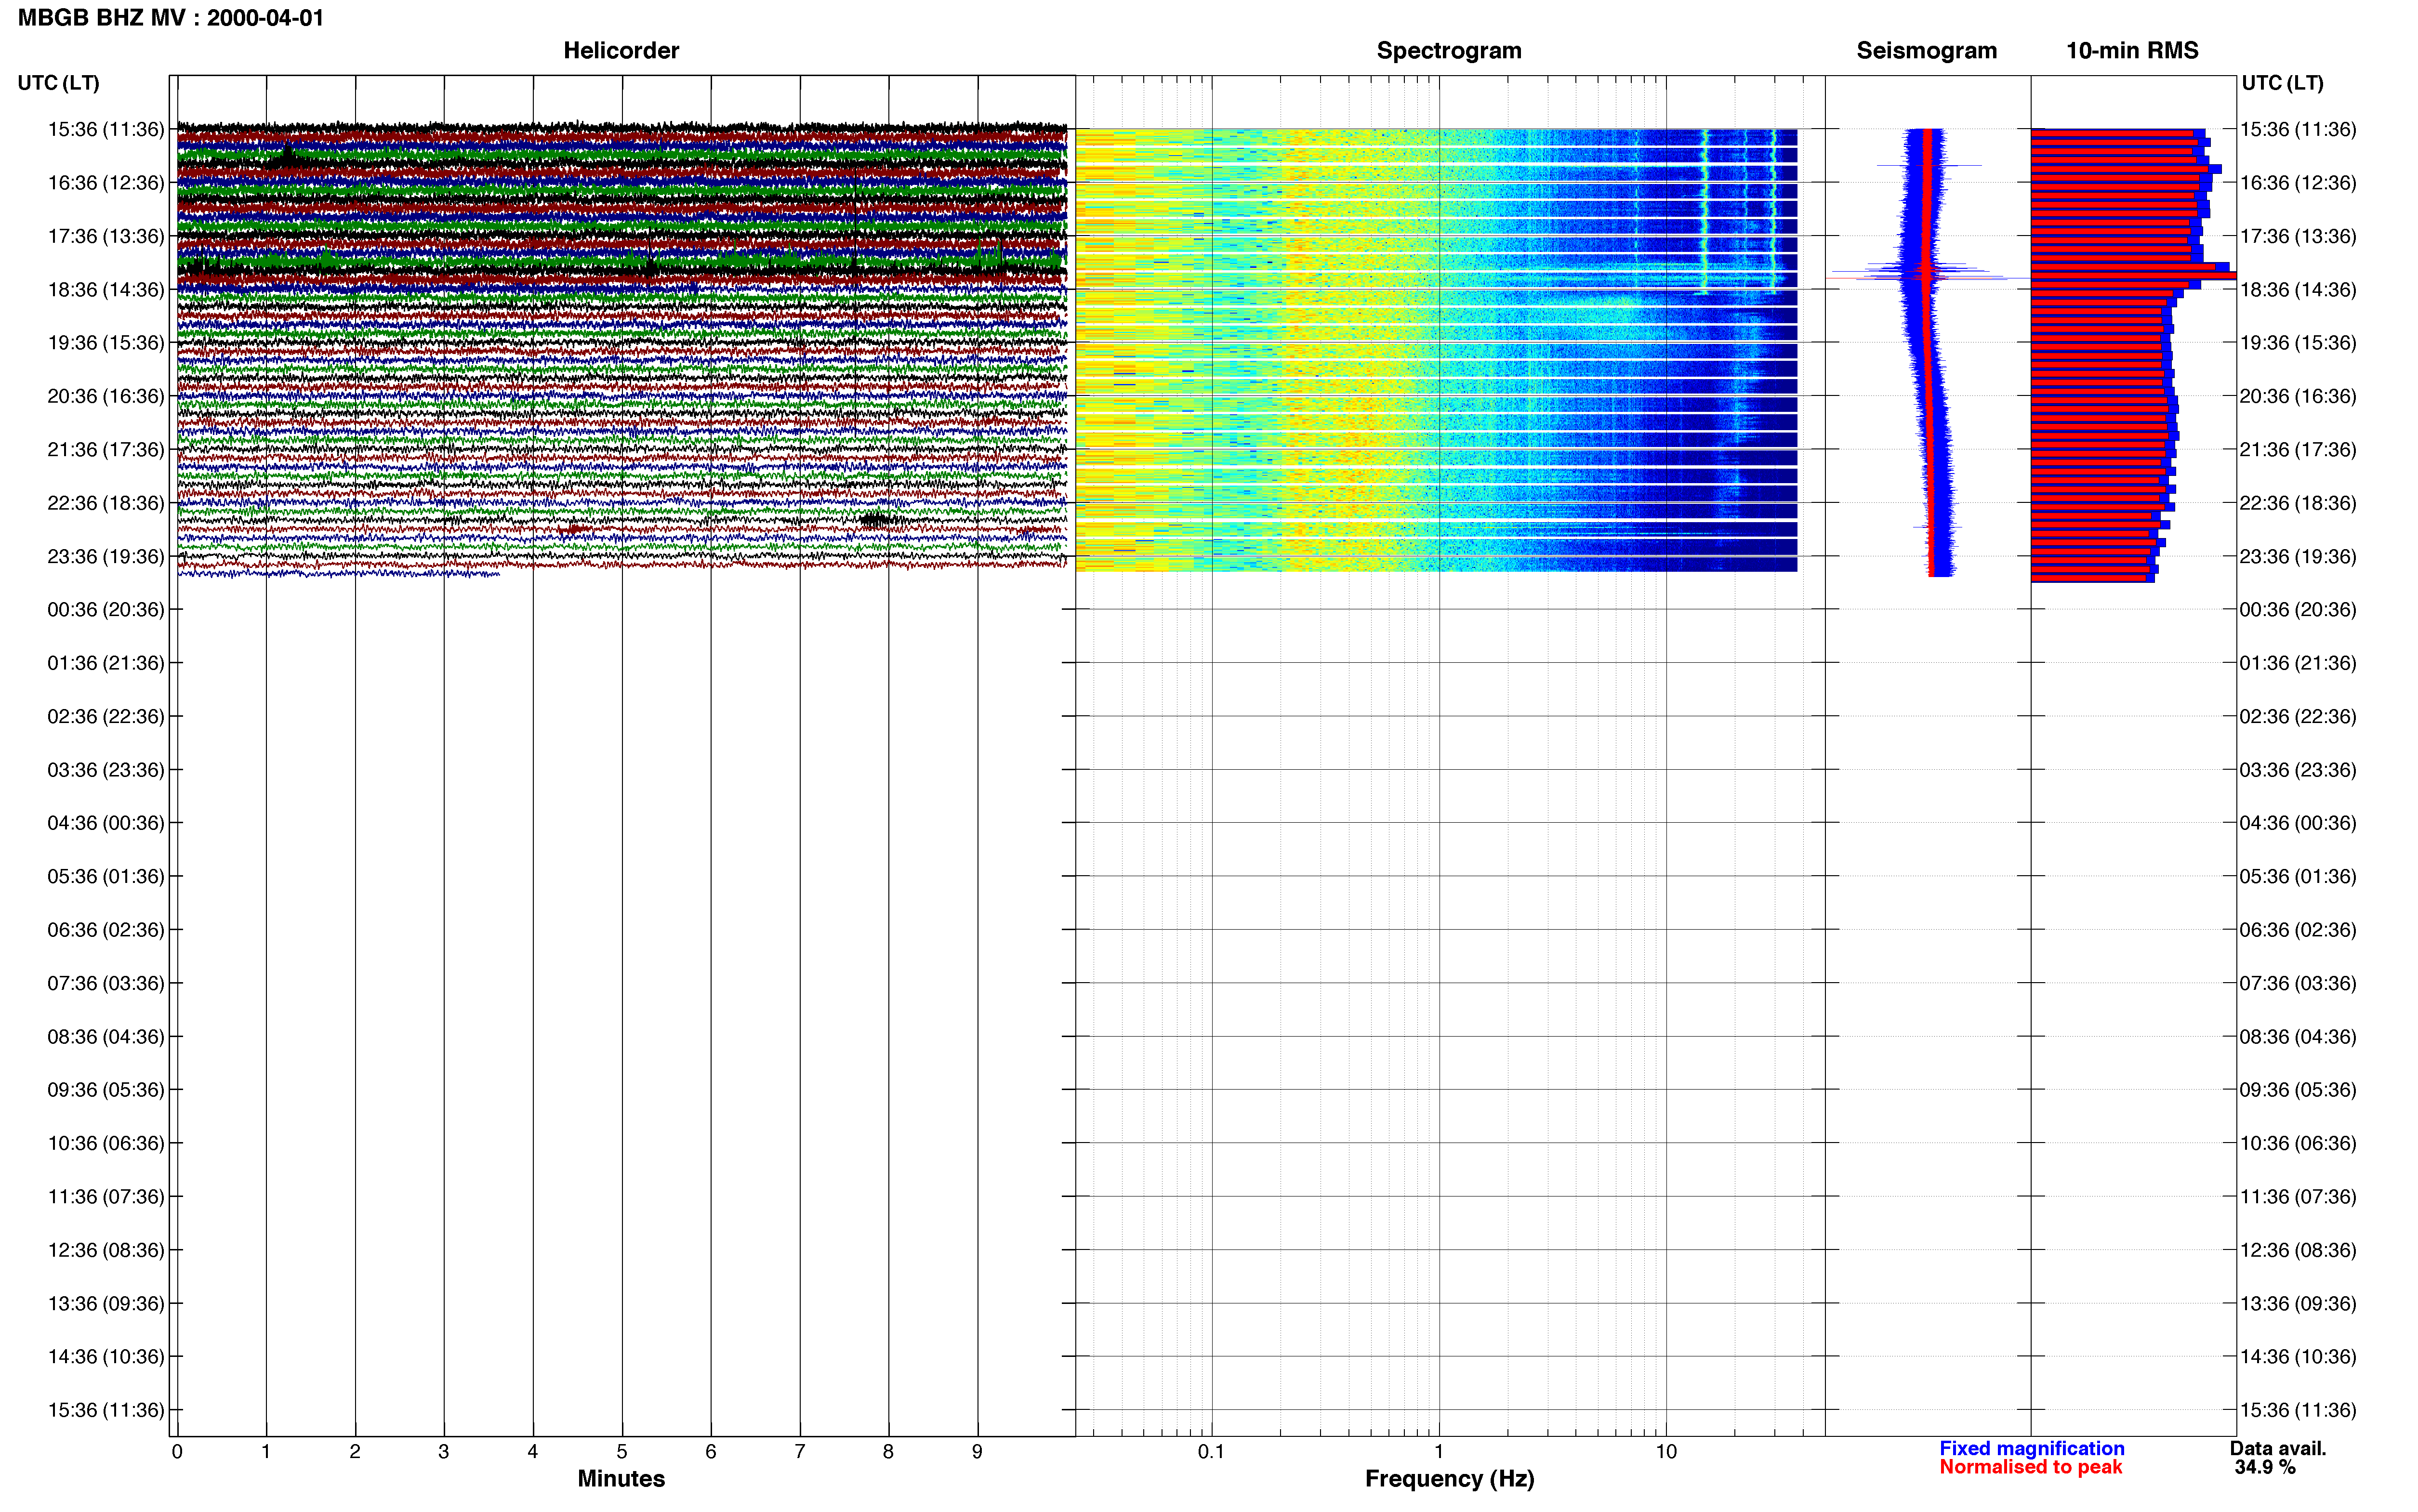Click the Fixed magnification legend text
The height and width of the screenshot is (1512, 2418).
pos(2031,1448)
